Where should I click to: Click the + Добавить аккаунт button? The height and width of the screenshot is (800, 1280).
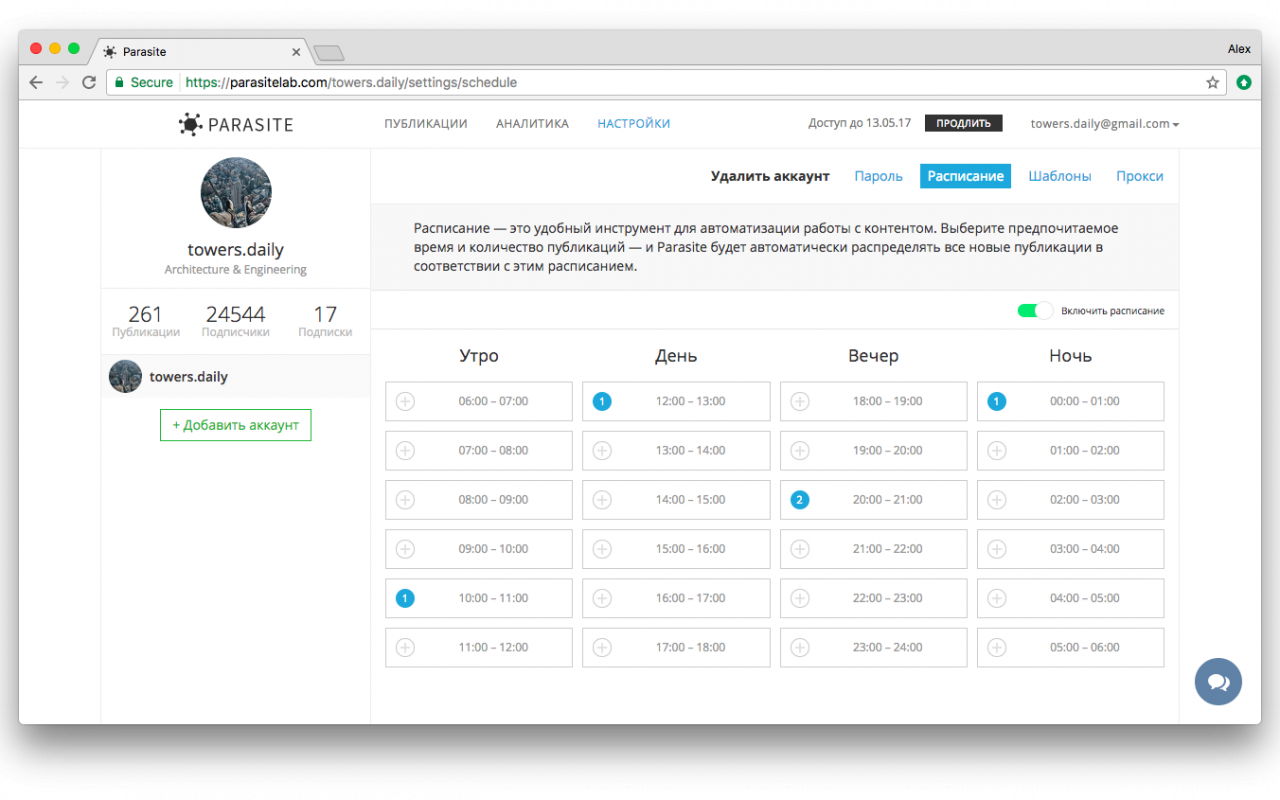click(x=236, y=425)
